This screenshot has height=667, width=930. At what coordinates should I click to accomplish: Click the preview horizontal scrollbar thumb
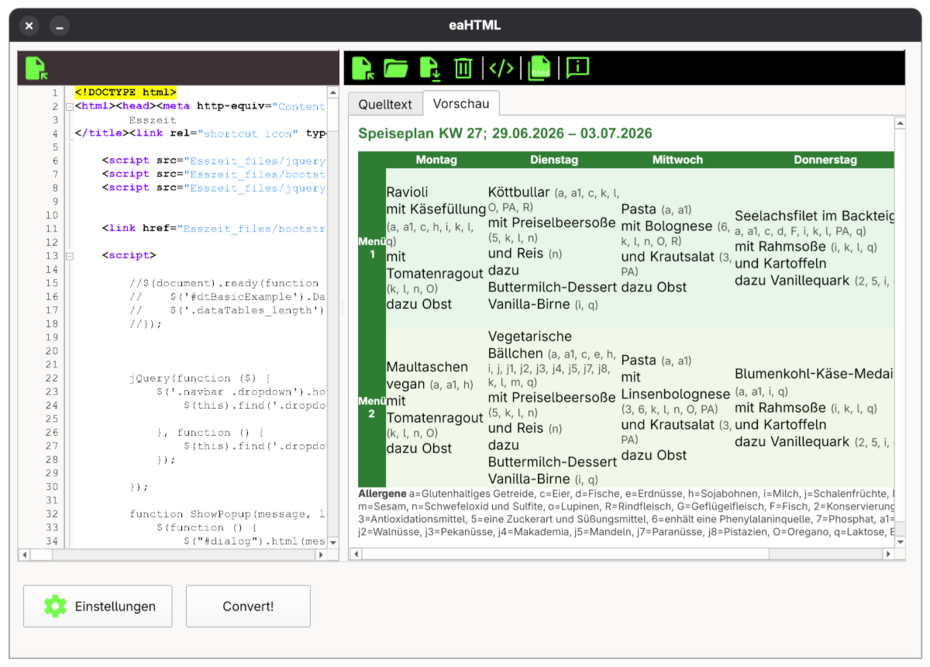tap(566, 554)
